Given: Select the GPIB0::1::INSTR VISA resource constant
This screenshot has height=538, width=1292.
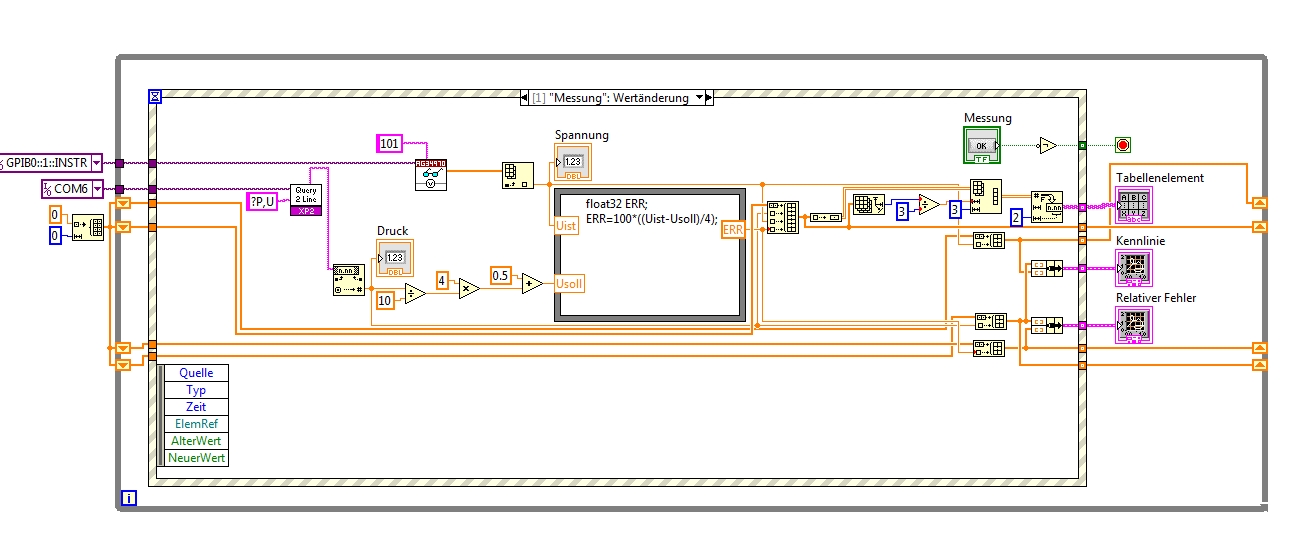Looking at the screenshot, I should 51,162.
